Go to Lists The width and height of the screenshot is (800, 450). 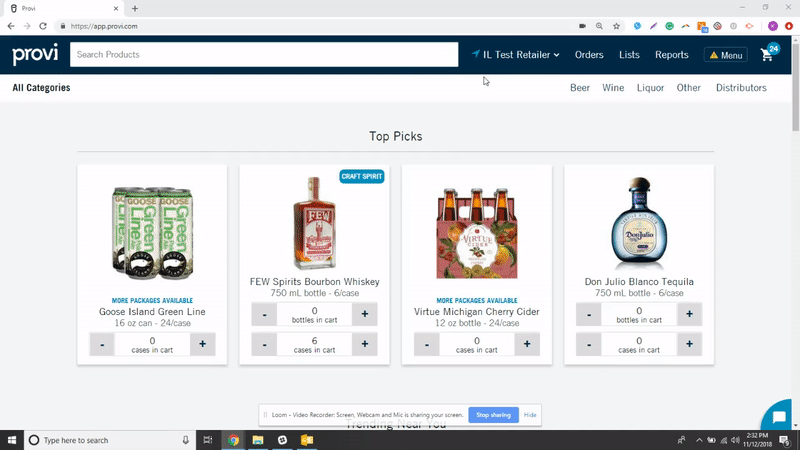629,55
